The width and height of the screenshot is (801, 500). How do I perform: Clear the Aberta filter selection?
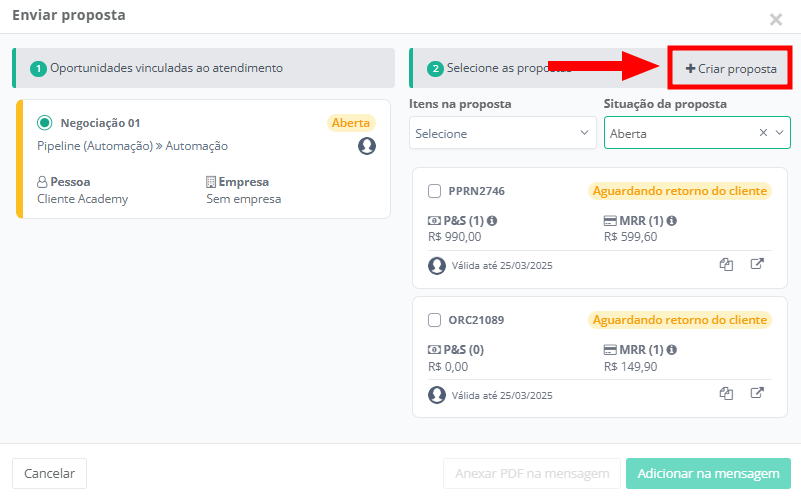pos(763,132)
